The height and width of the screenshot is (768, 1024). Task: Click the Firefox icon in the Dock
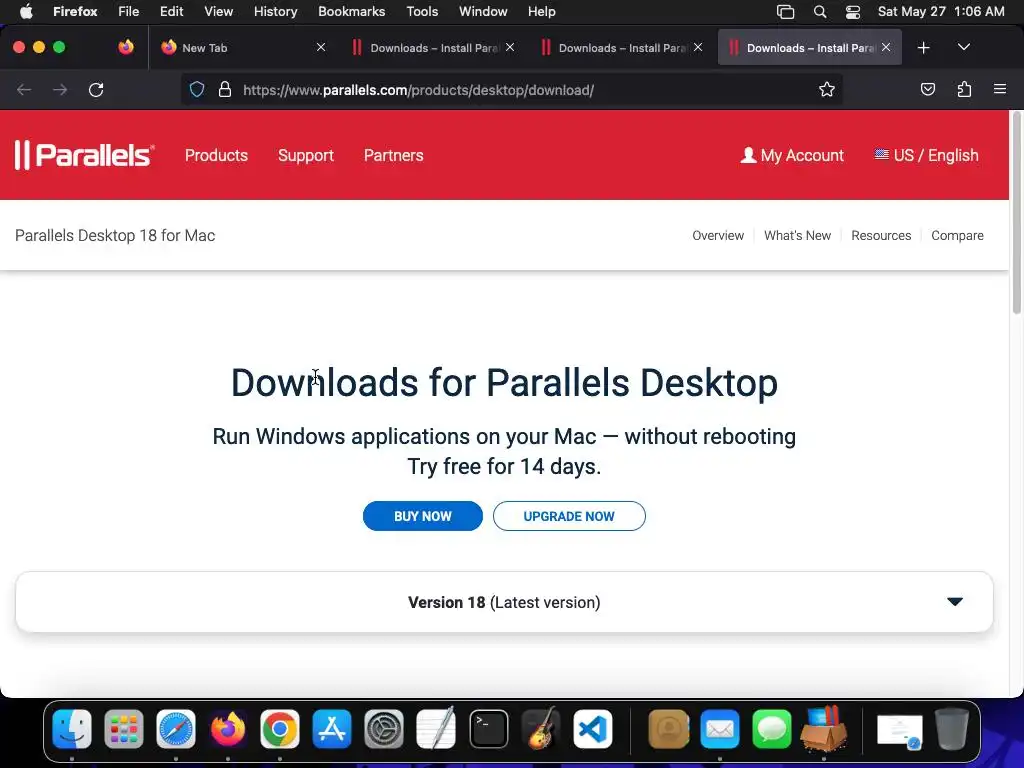(x=228, y=729)
